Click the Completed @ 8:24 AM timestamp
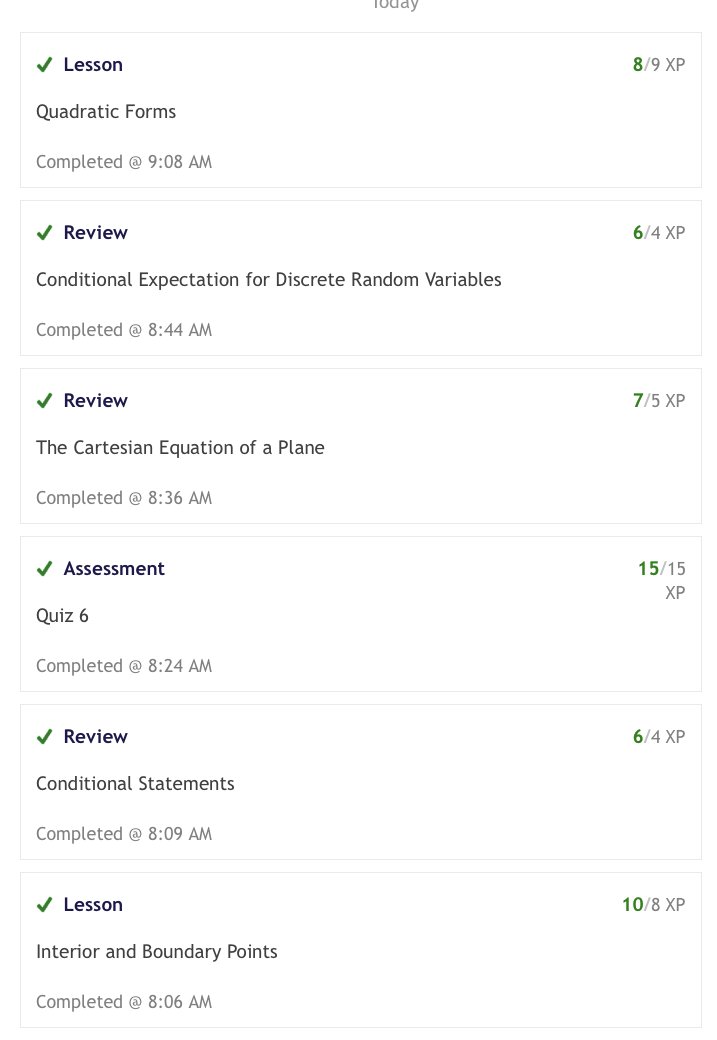717x1040 pixels. coord(124,666)
